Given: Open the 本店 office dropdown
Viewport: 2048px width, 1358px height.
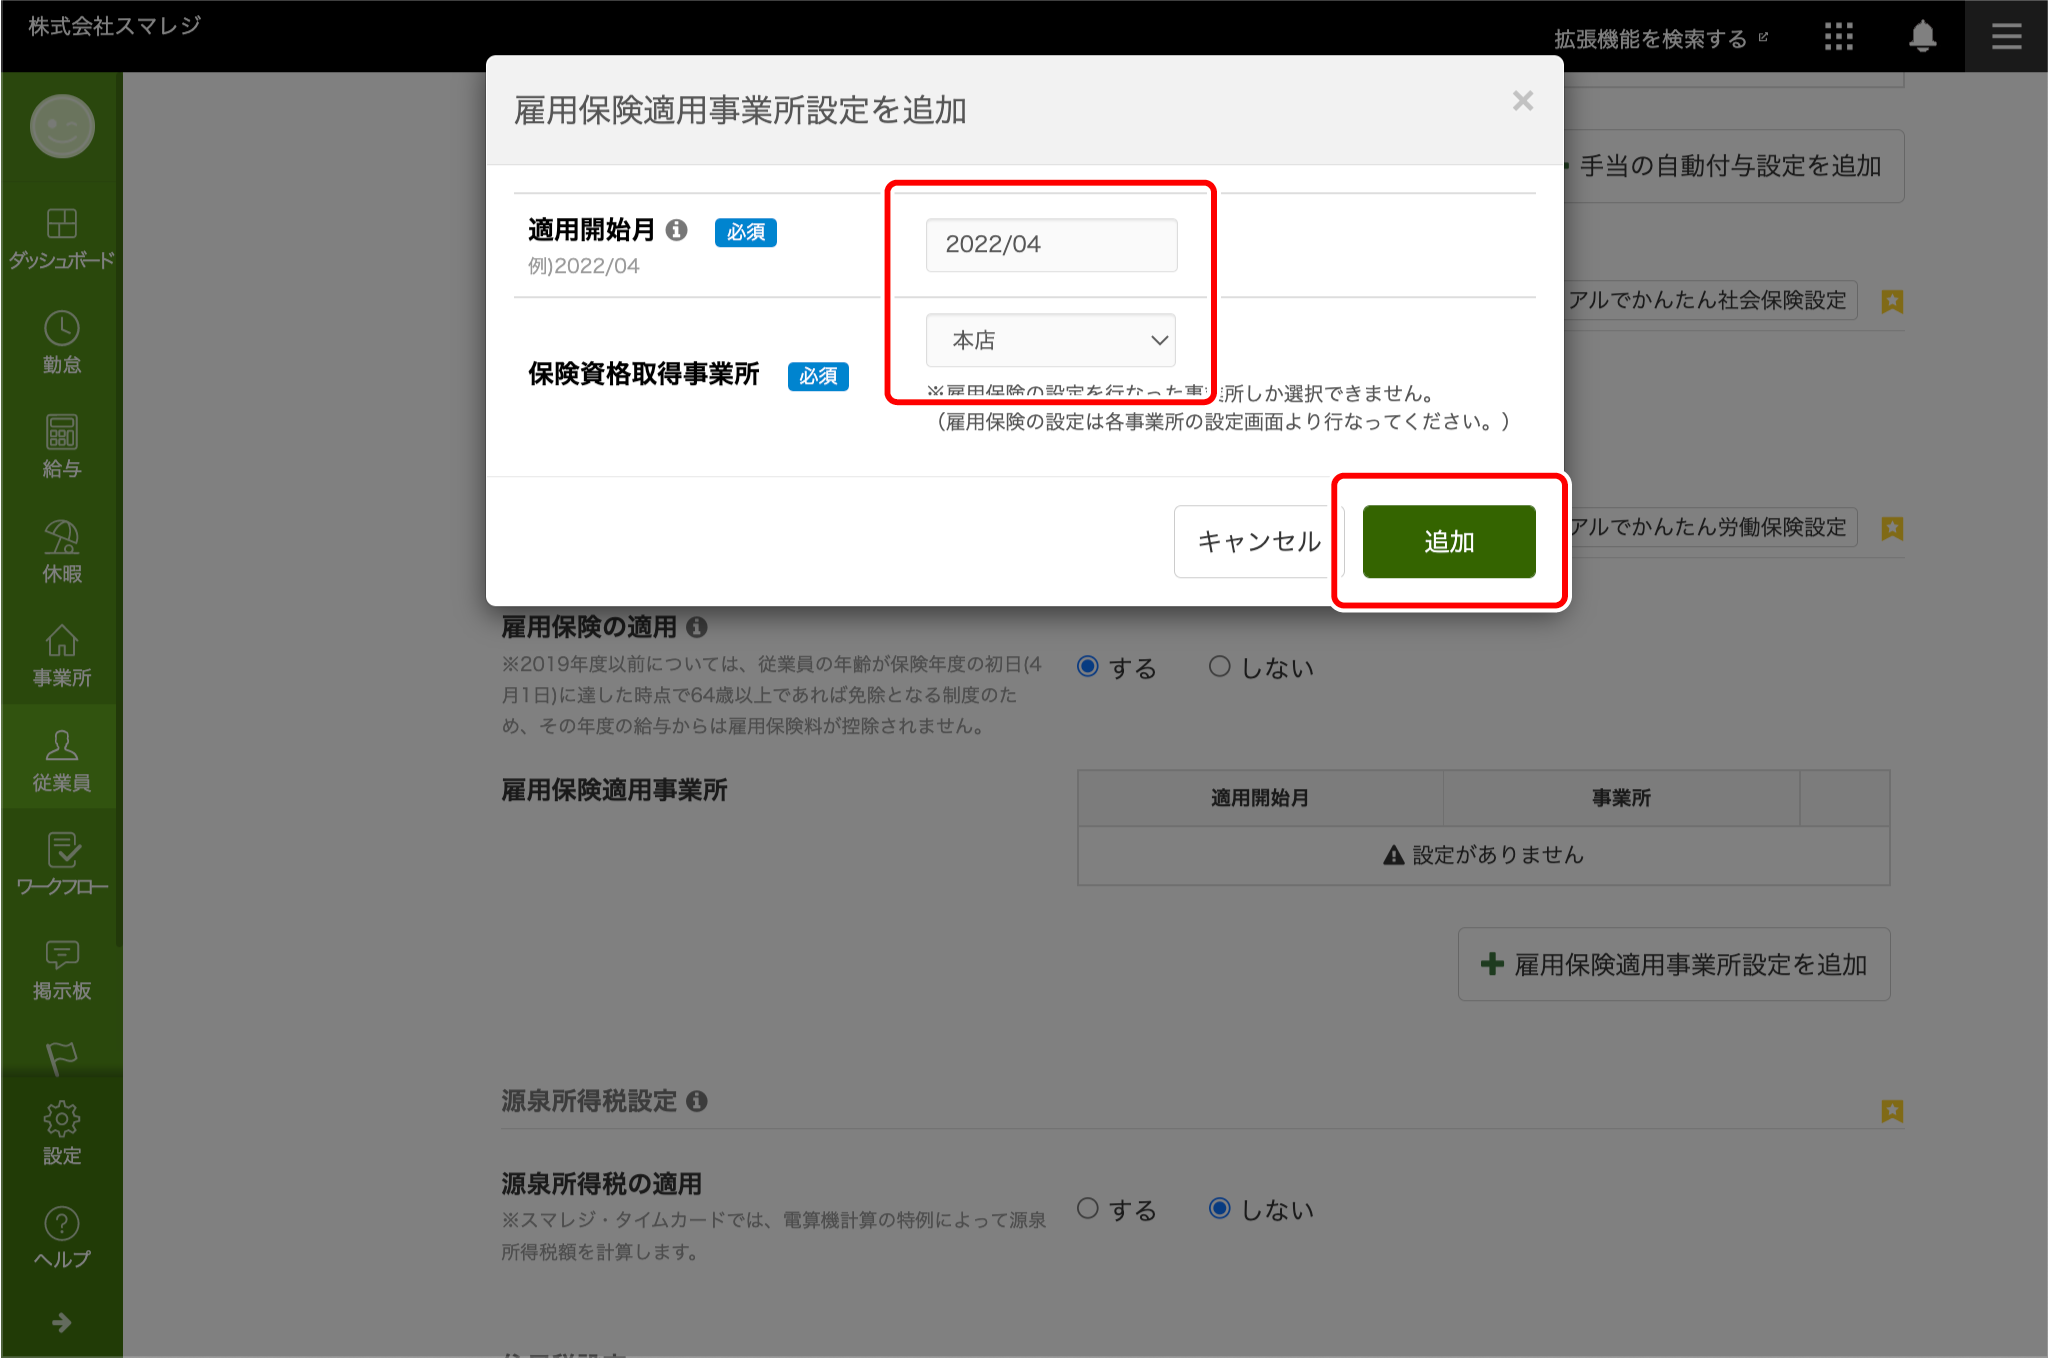Looking at the screenshot, I should click(x=1050, y=340).
